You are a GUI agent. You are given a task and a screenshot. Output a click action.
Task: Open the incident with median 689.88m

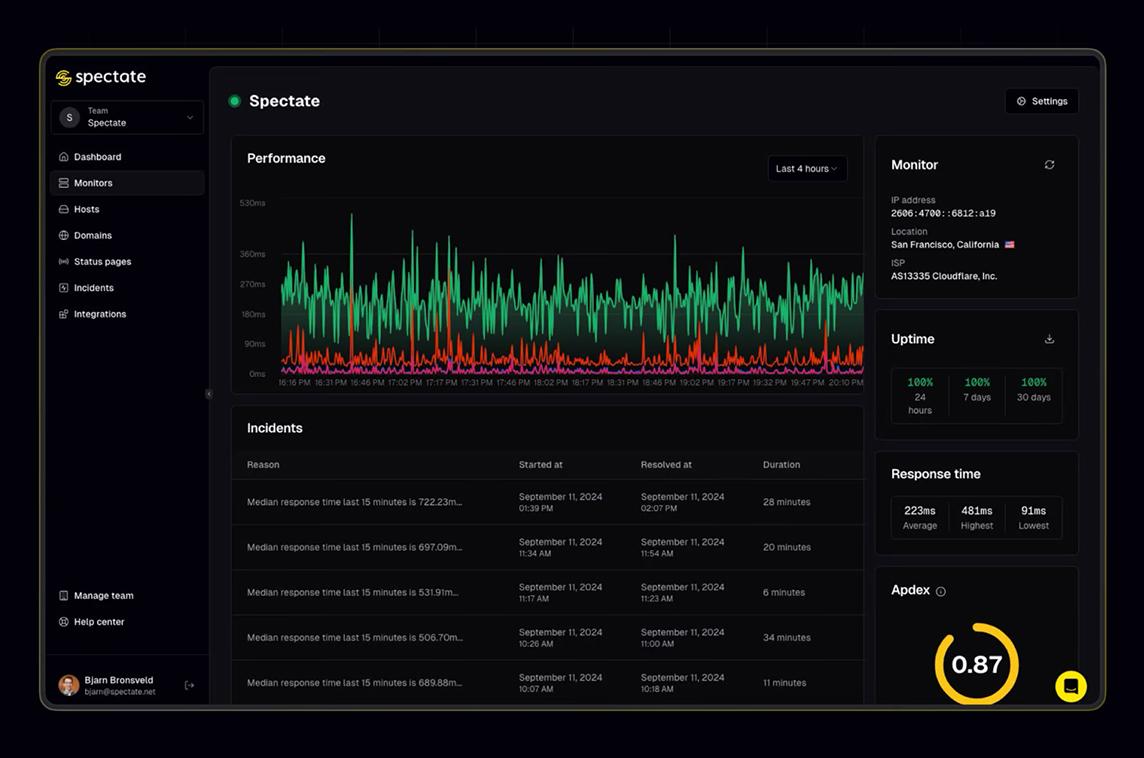(x=547, y=683)
